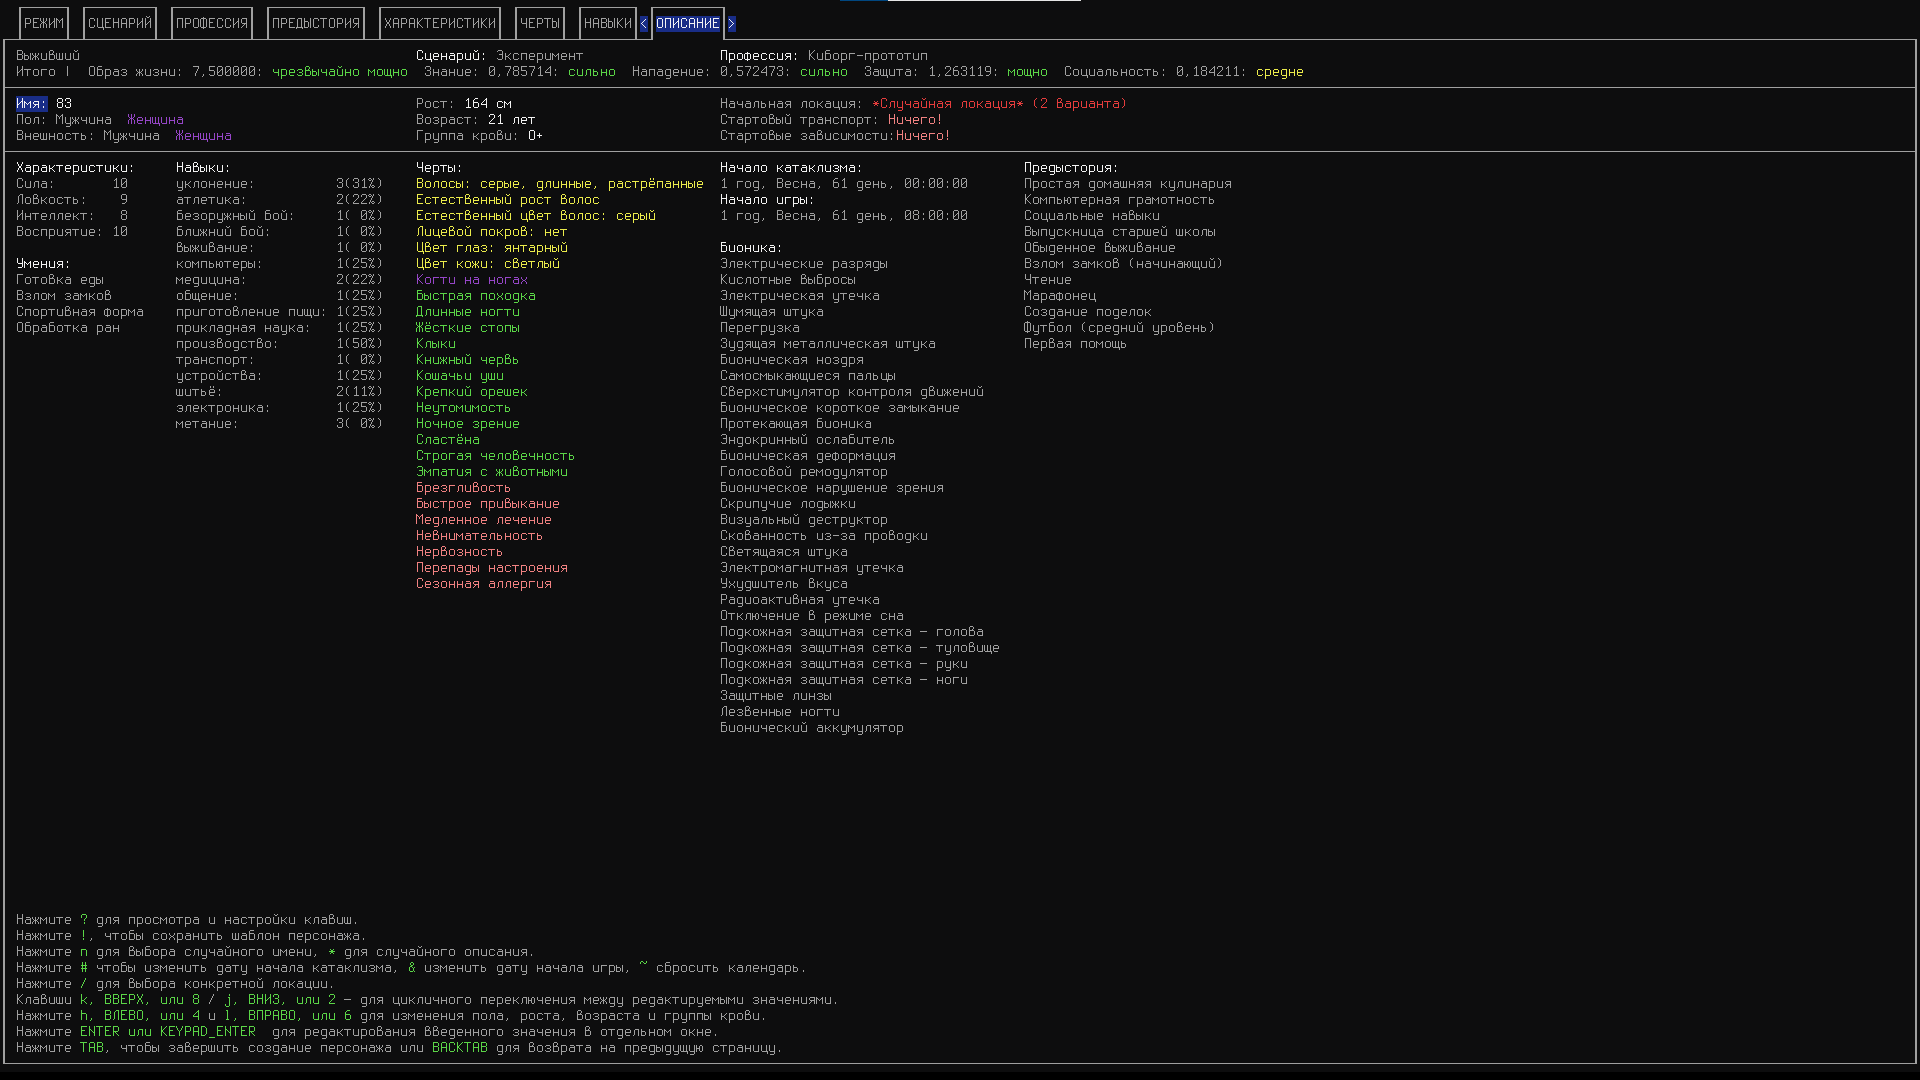
Task: Click the Возраст age value
Action: click(511, 120)
